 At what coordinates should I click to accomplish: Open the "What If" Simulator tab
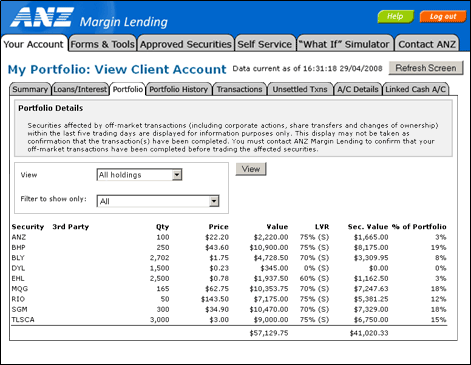coord(344,44)
